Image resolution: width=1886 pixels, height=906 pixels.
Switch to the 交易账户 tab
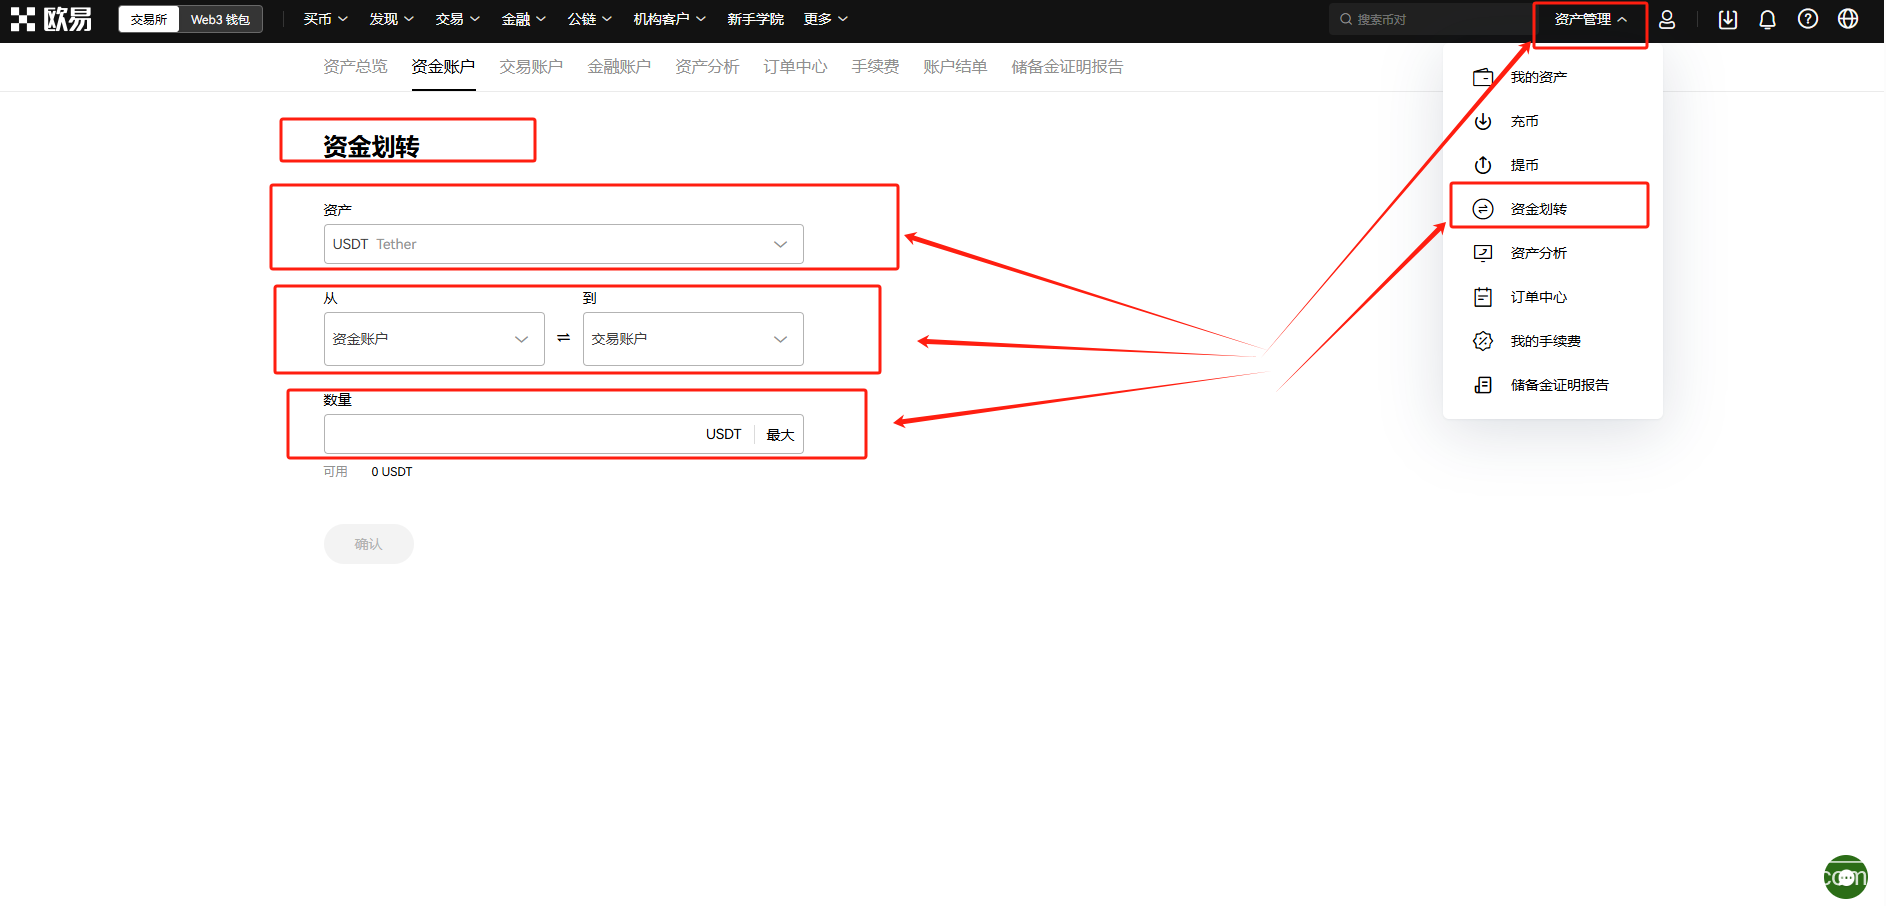[x=531, y=66]
